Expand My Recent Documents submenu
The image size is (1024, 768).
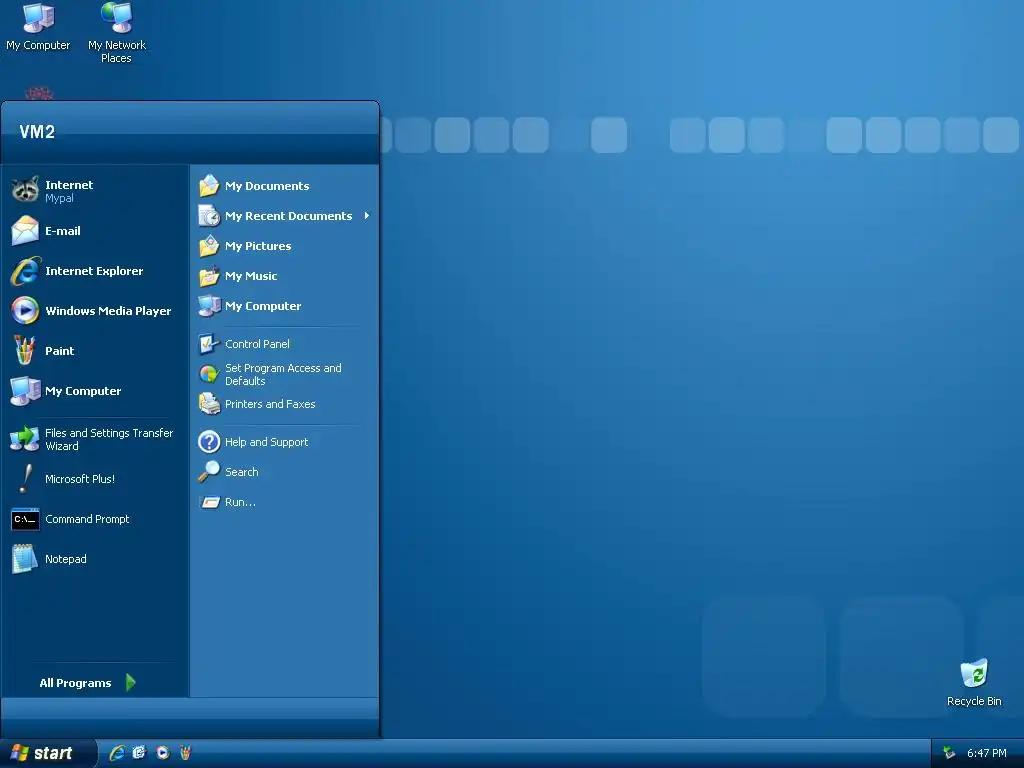[285, 216]
